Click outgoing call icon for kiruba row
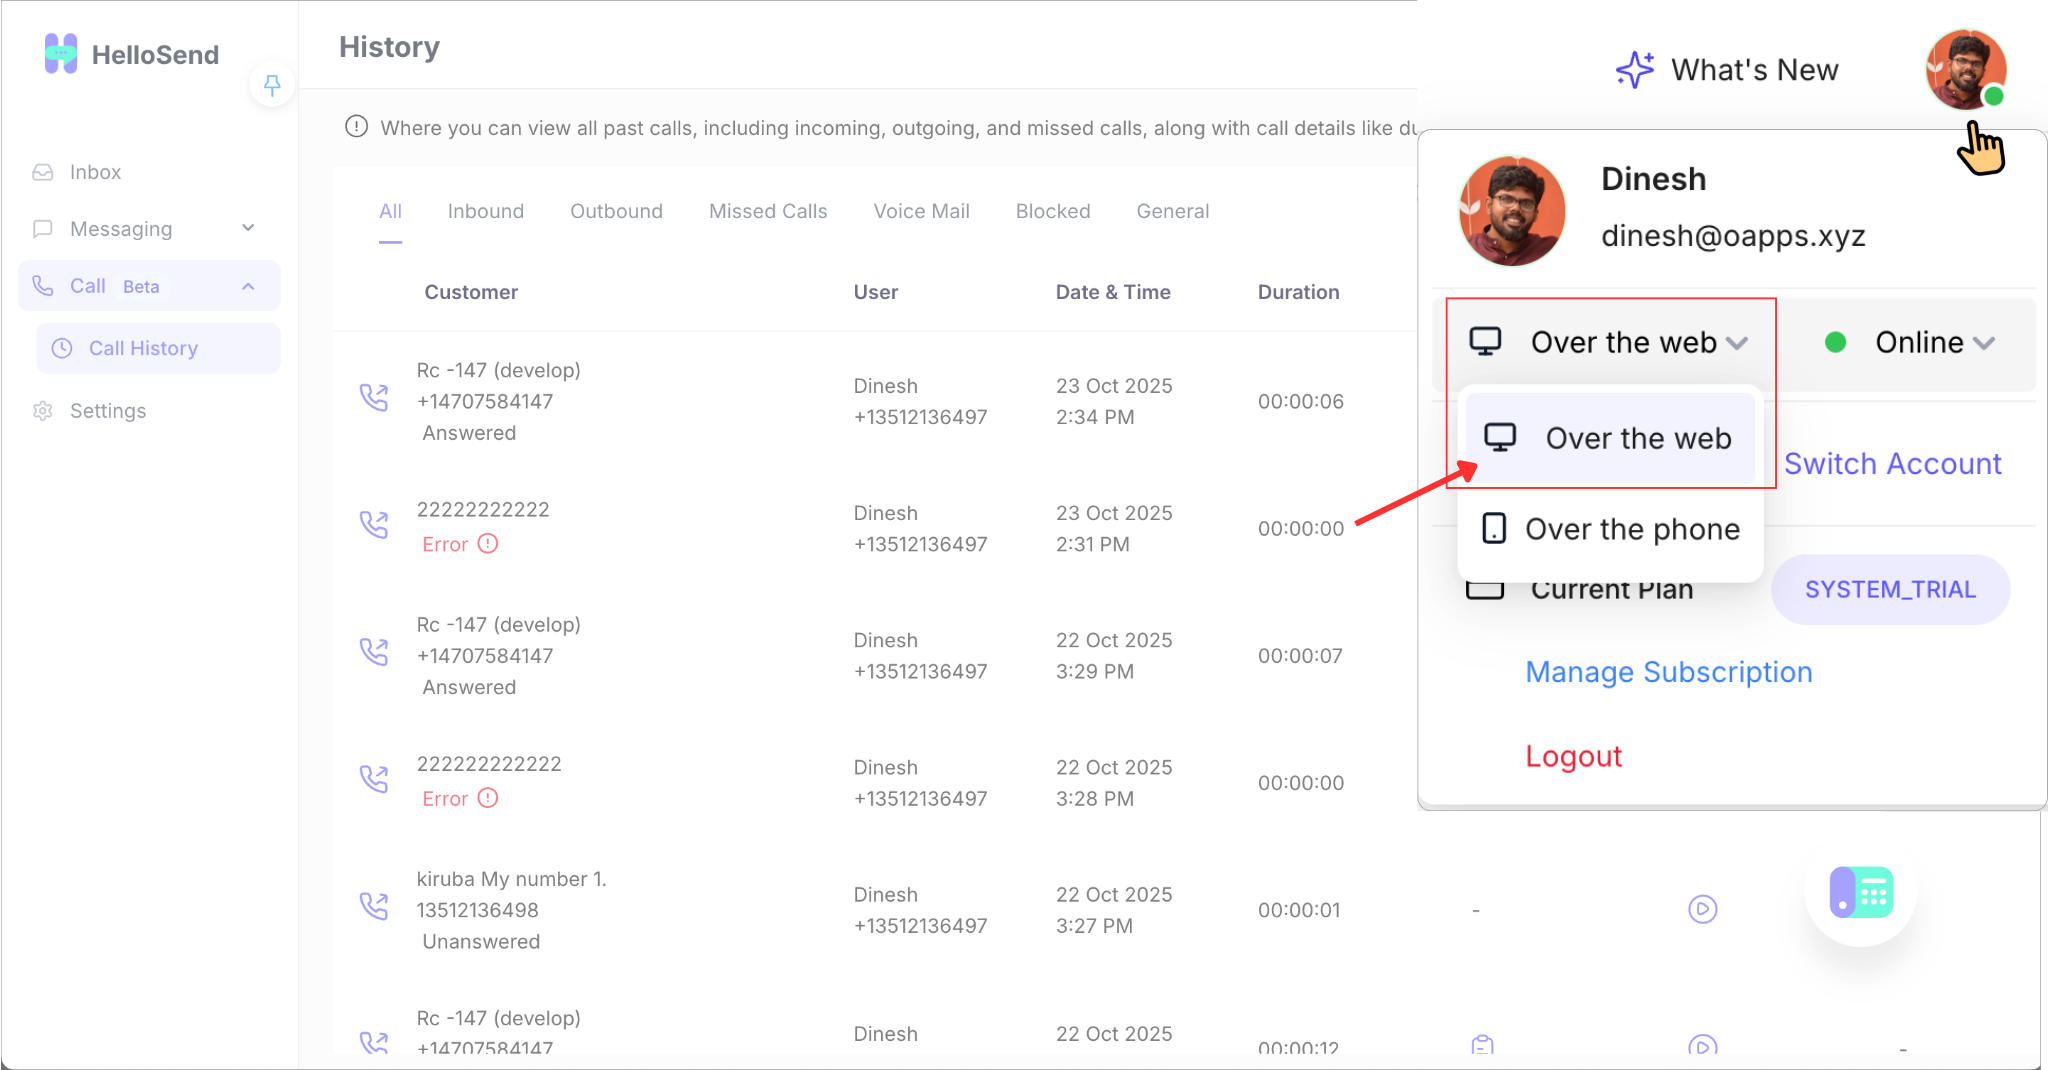This screenshot has width=2048, height=1070. pos(374,906)
